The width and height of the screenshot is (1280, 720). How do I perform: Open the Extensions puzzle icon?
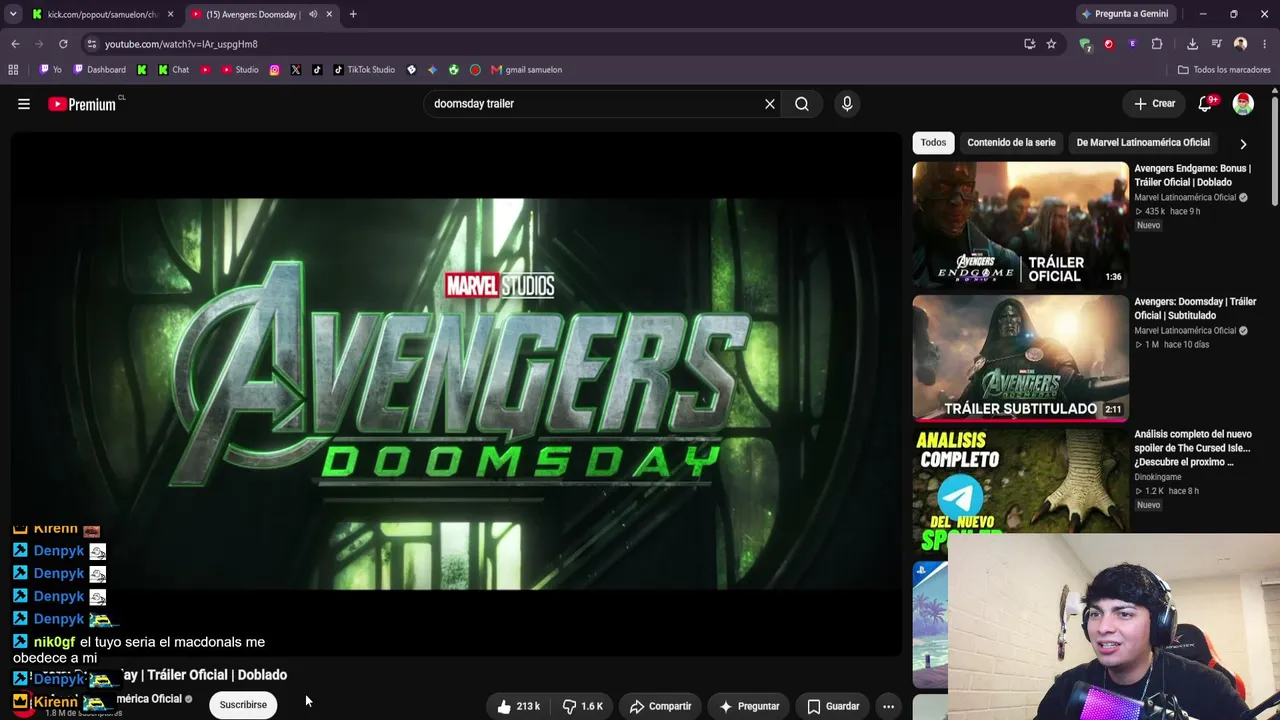tap(1157, 44)
